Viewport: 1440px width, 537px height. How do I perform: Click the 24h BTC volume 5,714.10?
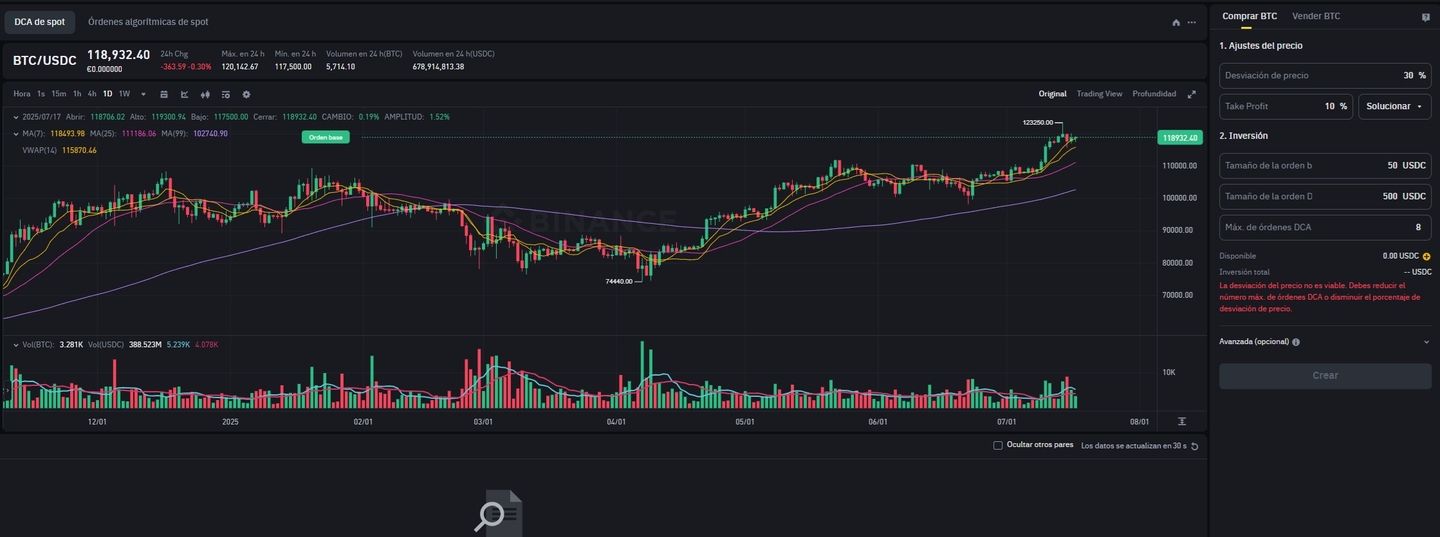[x=341, y=67]
